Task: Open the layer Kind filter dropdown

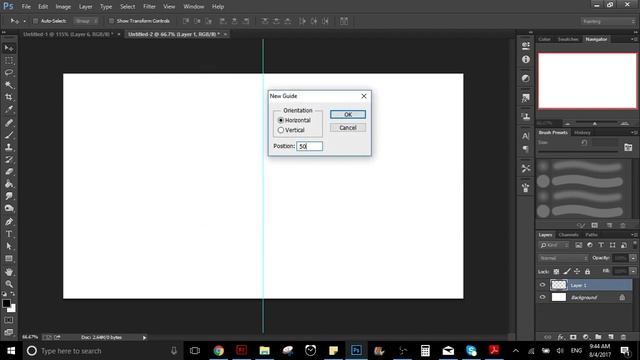Action: click(x=555, y=245)
